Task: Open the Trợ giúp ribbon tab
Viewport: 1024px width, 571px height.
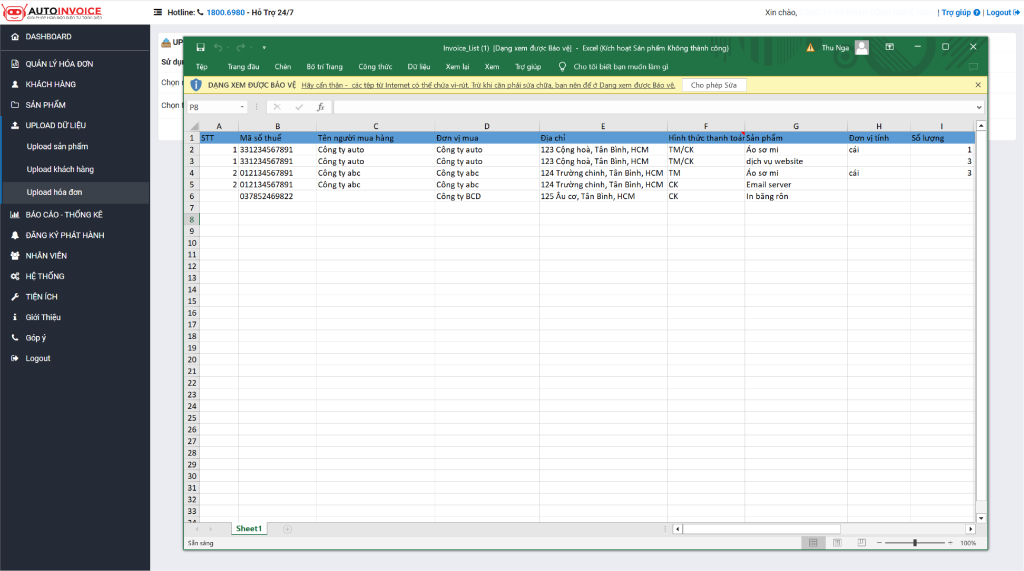Action: click(528, 67)
